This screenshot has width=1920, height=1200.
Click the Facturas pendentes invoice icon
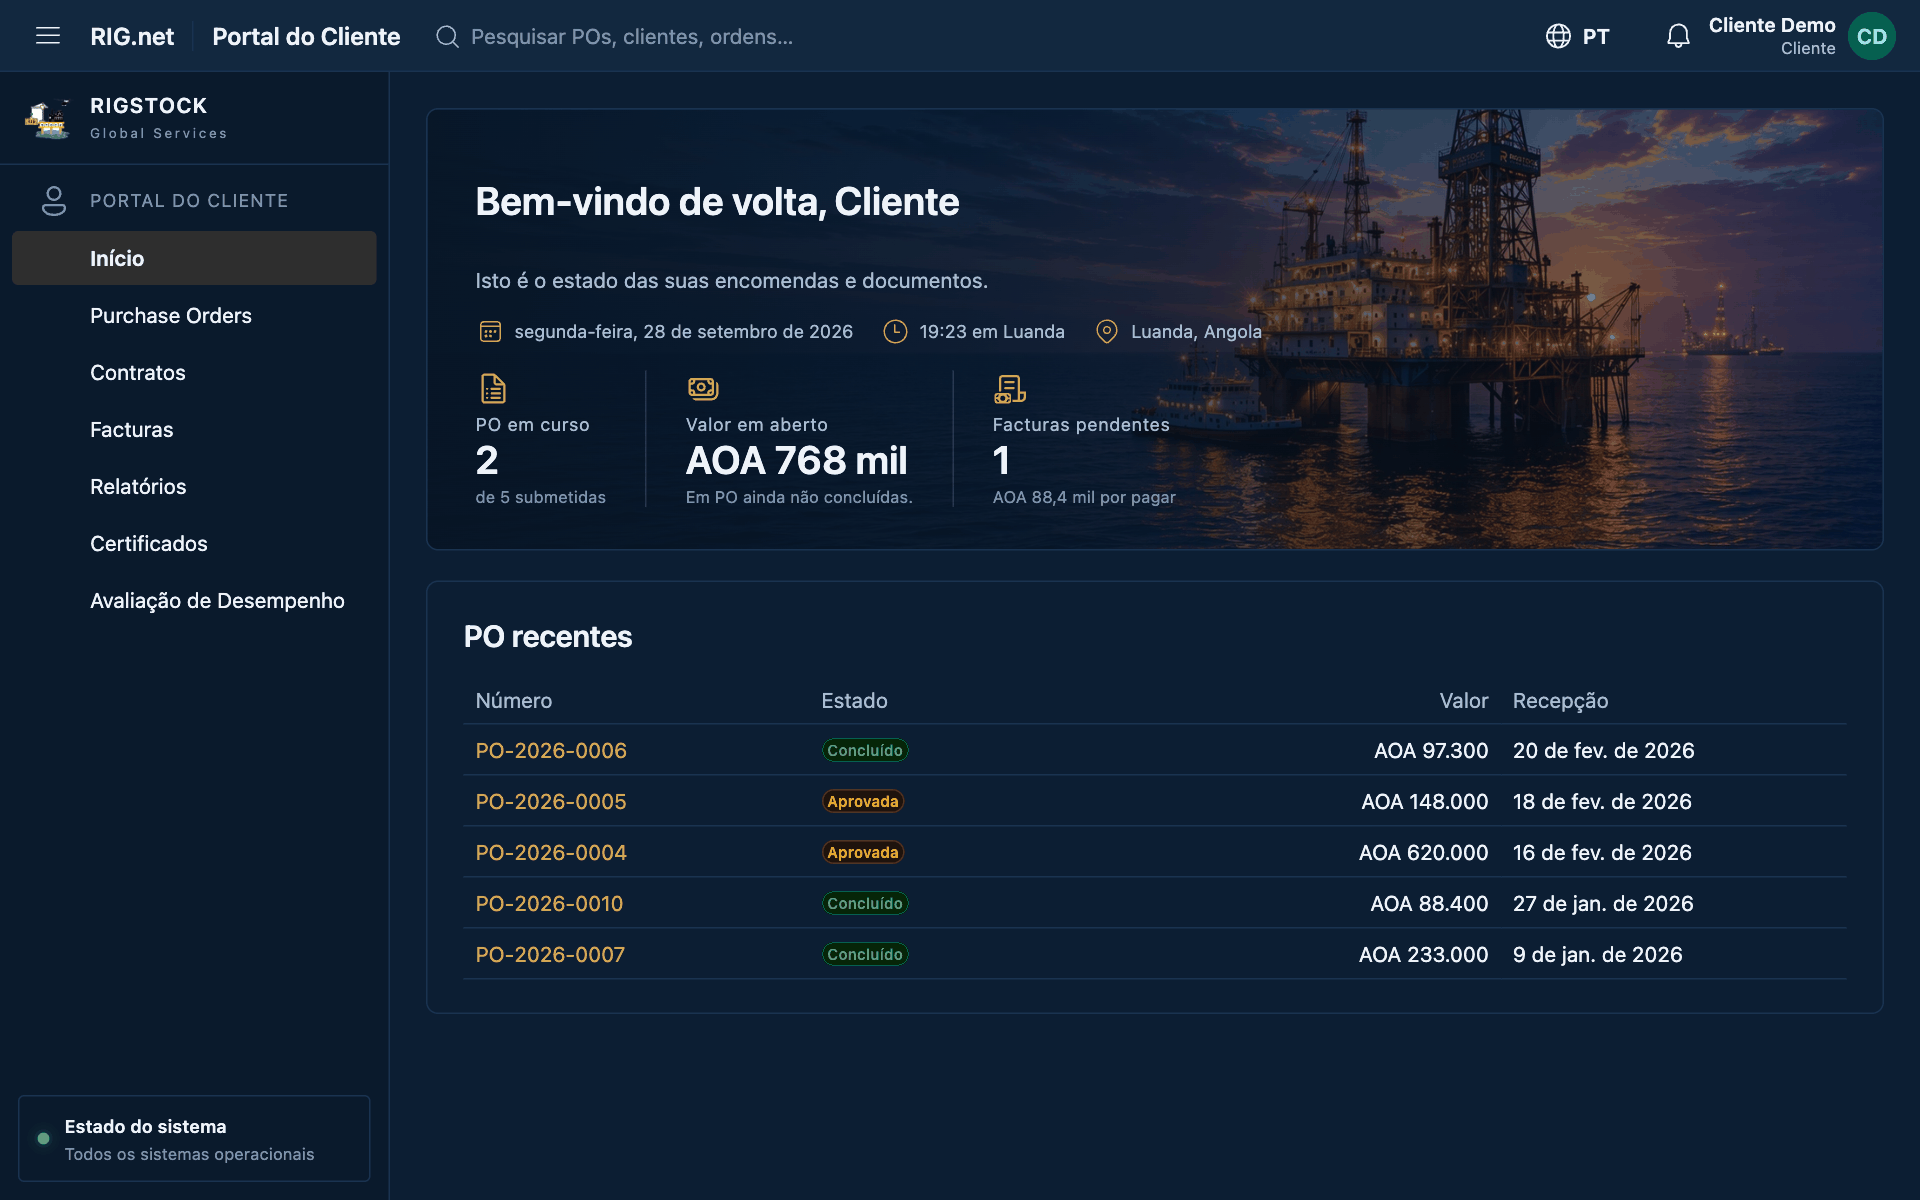1009,388
